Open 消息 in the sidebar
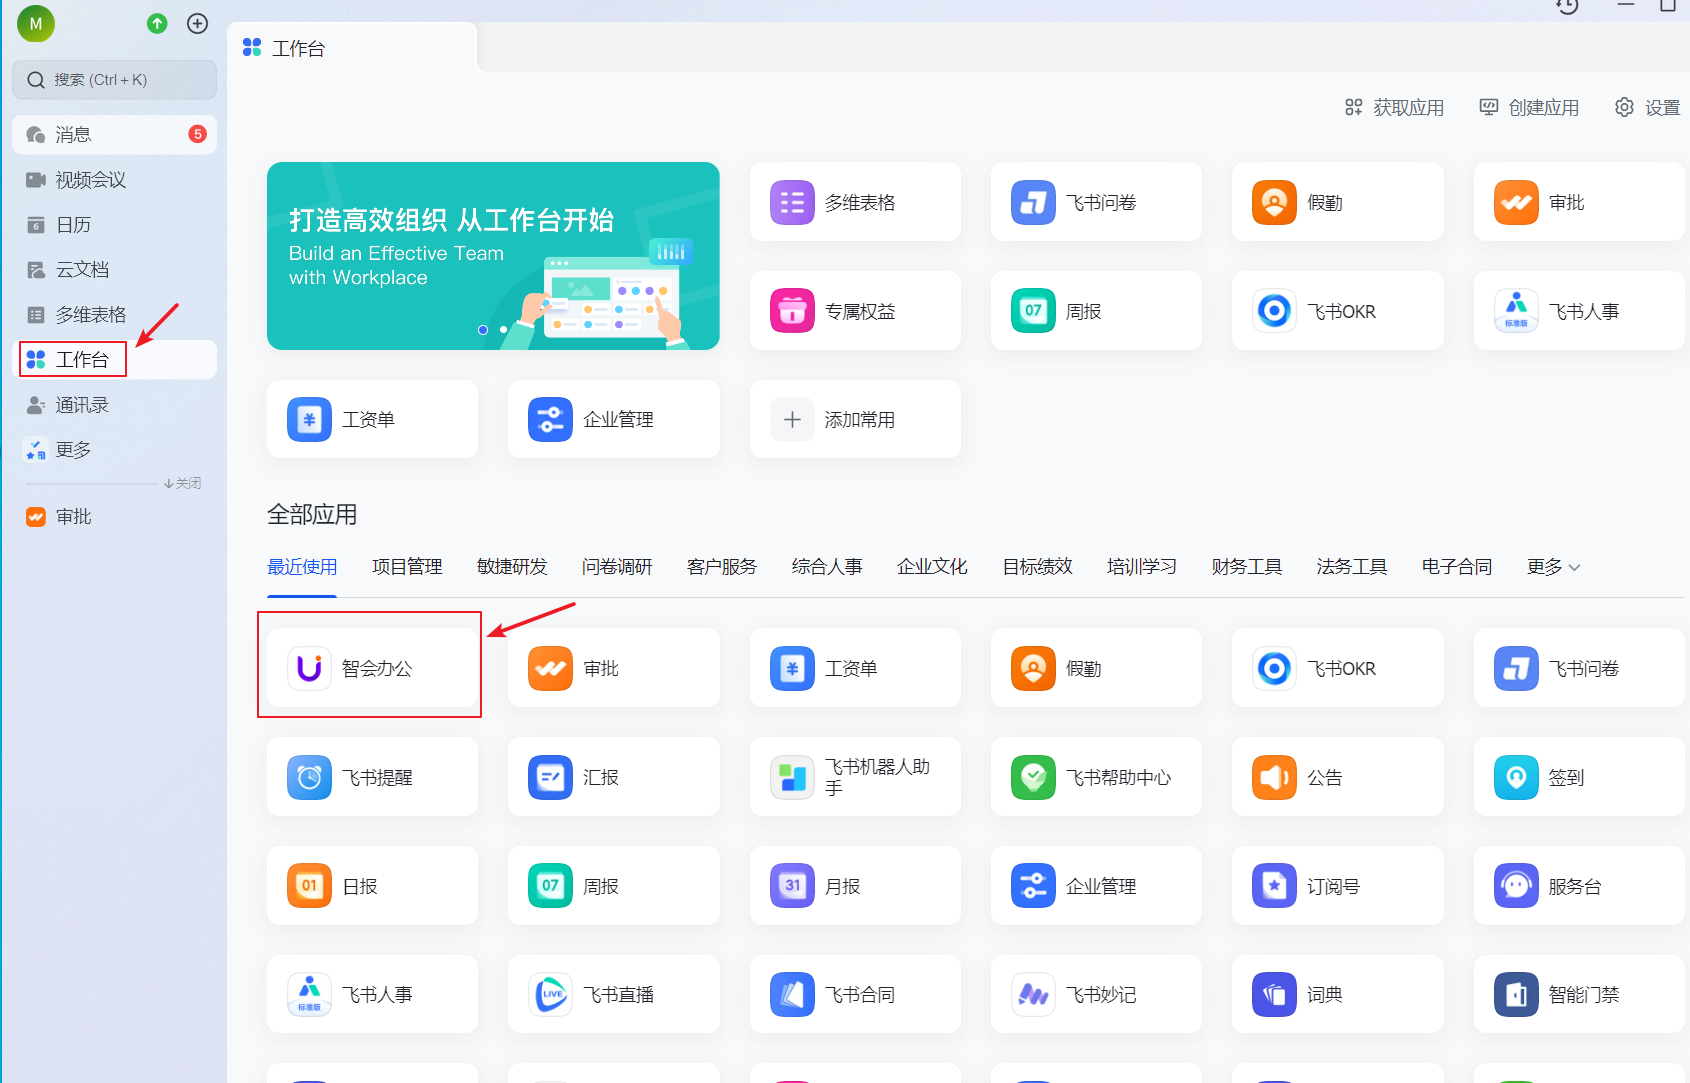1690x1083 pixels. pyautogui.click(x=114, y=134)
